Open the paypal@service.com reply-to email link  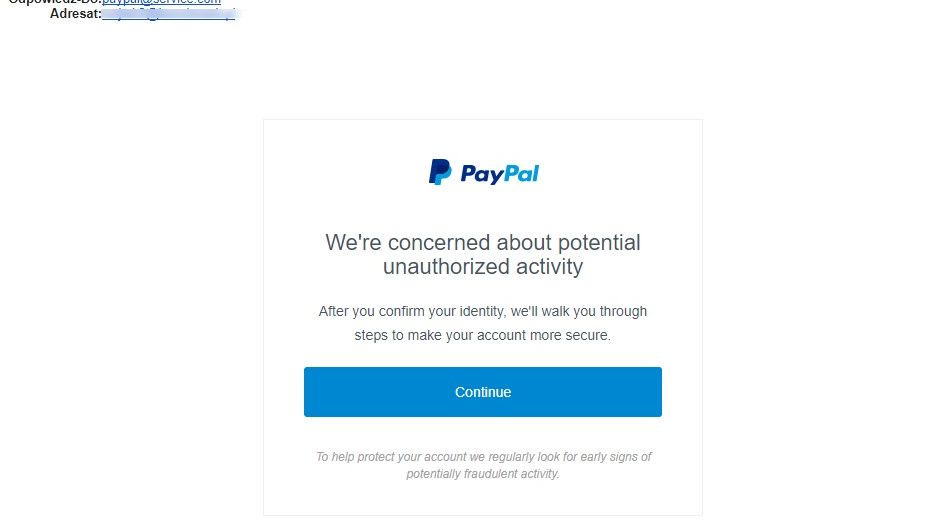pos(161,2)
